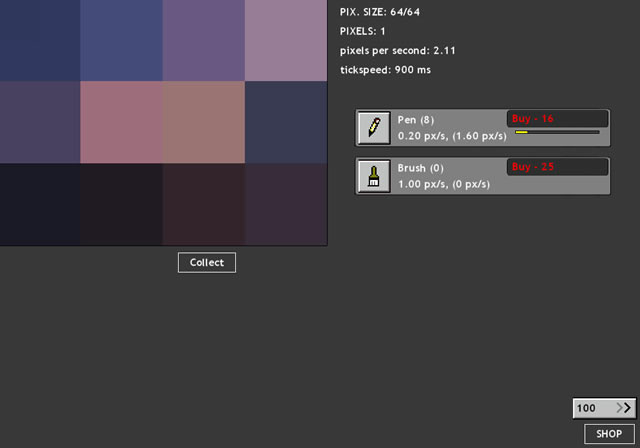Open the SHOP panel

coord(609,434)
